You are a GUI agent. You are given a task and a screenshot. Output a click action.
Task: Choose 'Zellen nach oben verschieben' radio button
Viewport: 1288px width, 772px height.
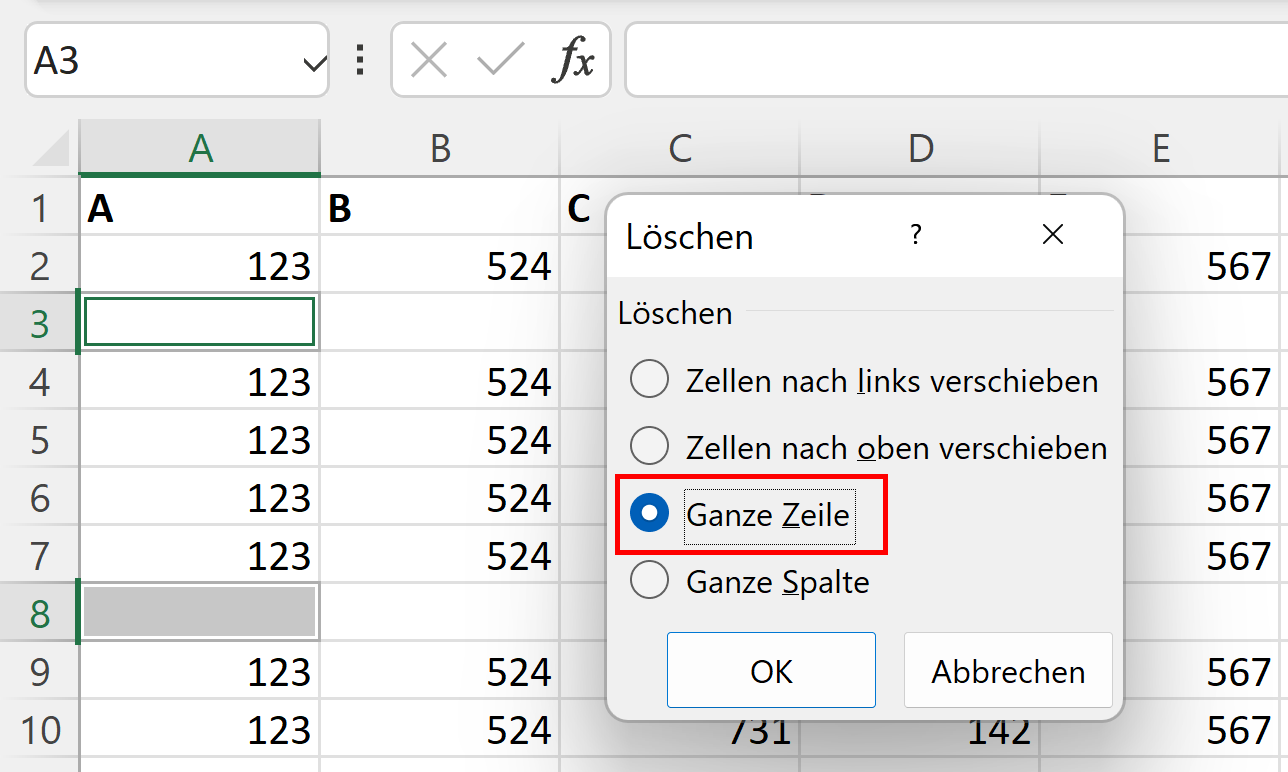[x=650, y=447]
